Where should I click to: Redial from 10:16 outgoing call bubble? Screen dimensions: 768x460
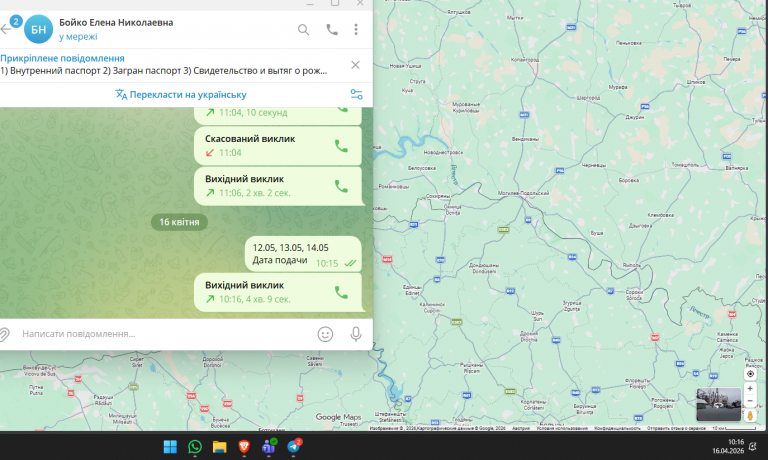[x=341, y=292]
